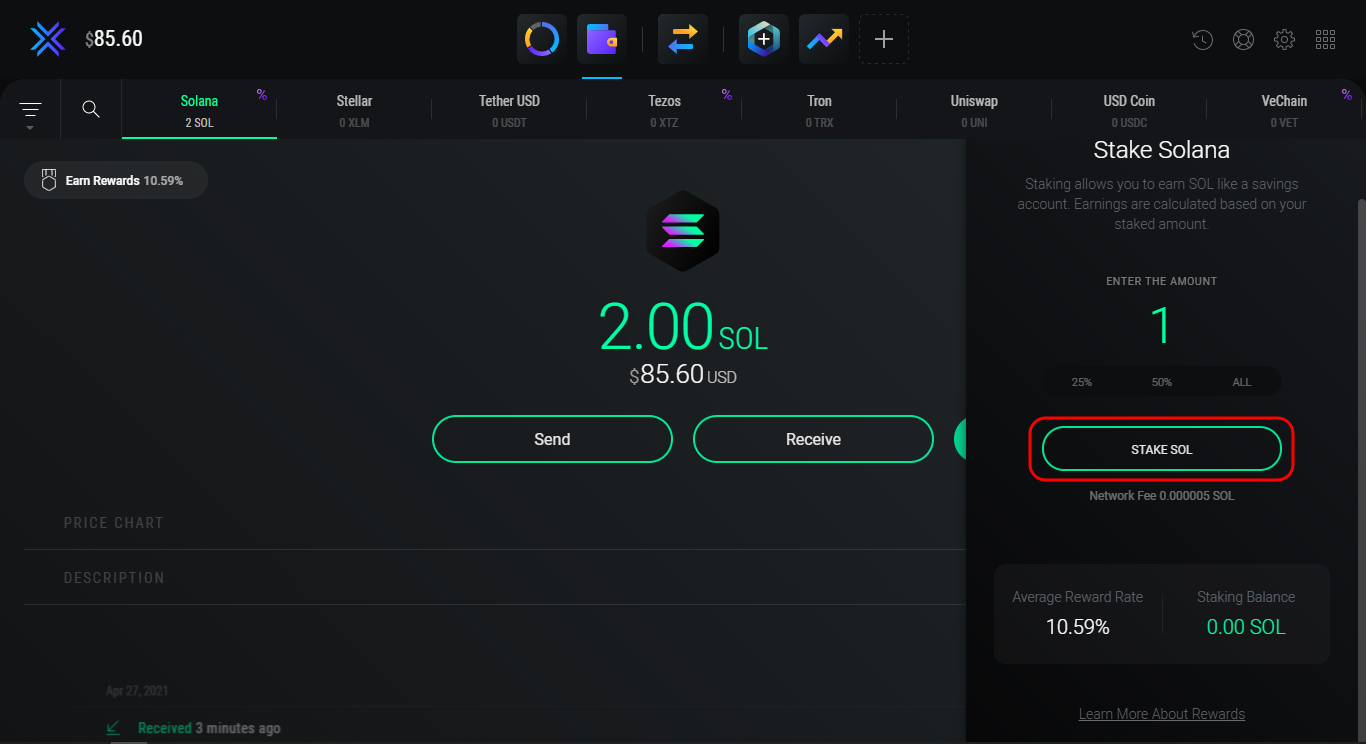Expand the DESCRIPTION section

pos(114,578)
